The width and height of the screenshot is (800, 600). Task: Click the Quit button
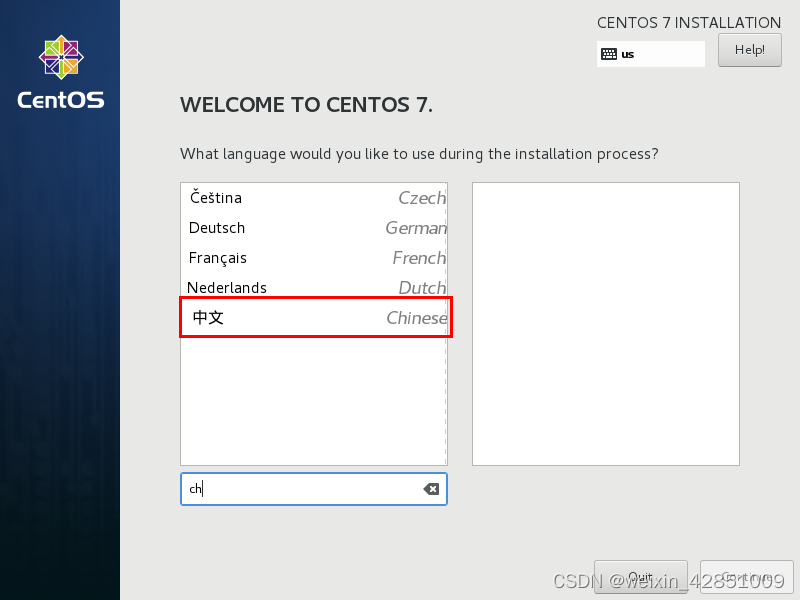point(641,577)
